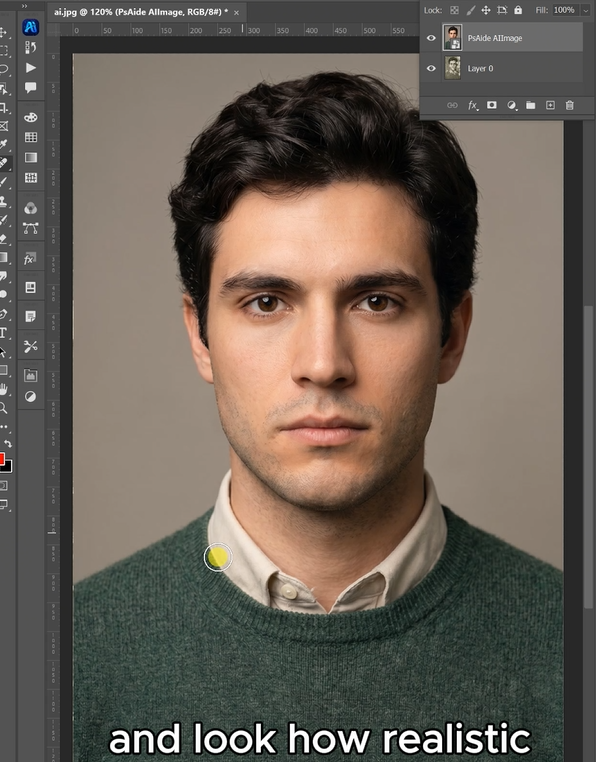Expand the collapsed panel with double arrows
The image size is (596, 762).
click(24, 6)
